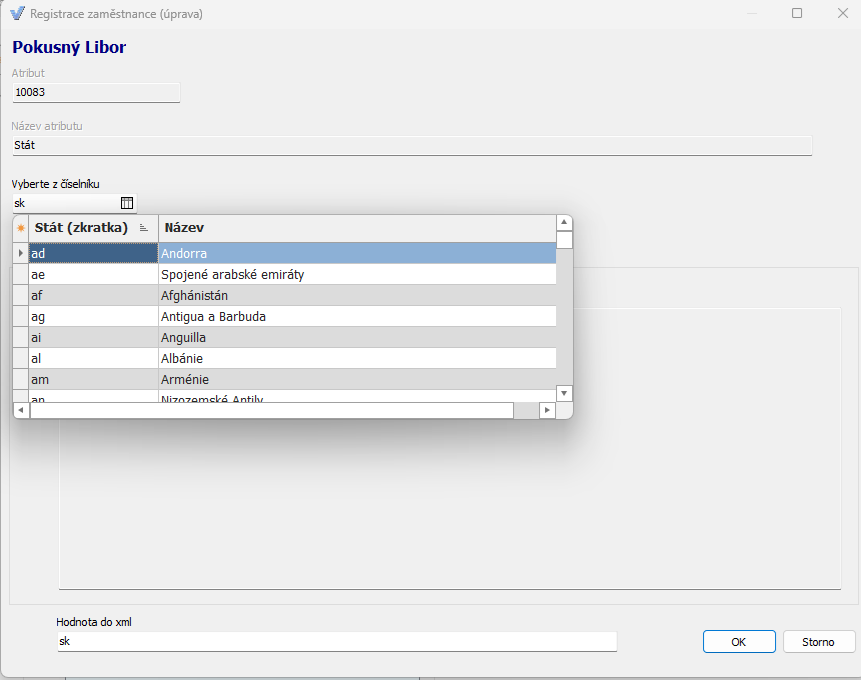This screenshot has width=861, height=680.
Task: Sort by the Stát (zkratka) column header
Action: point(82,228)
